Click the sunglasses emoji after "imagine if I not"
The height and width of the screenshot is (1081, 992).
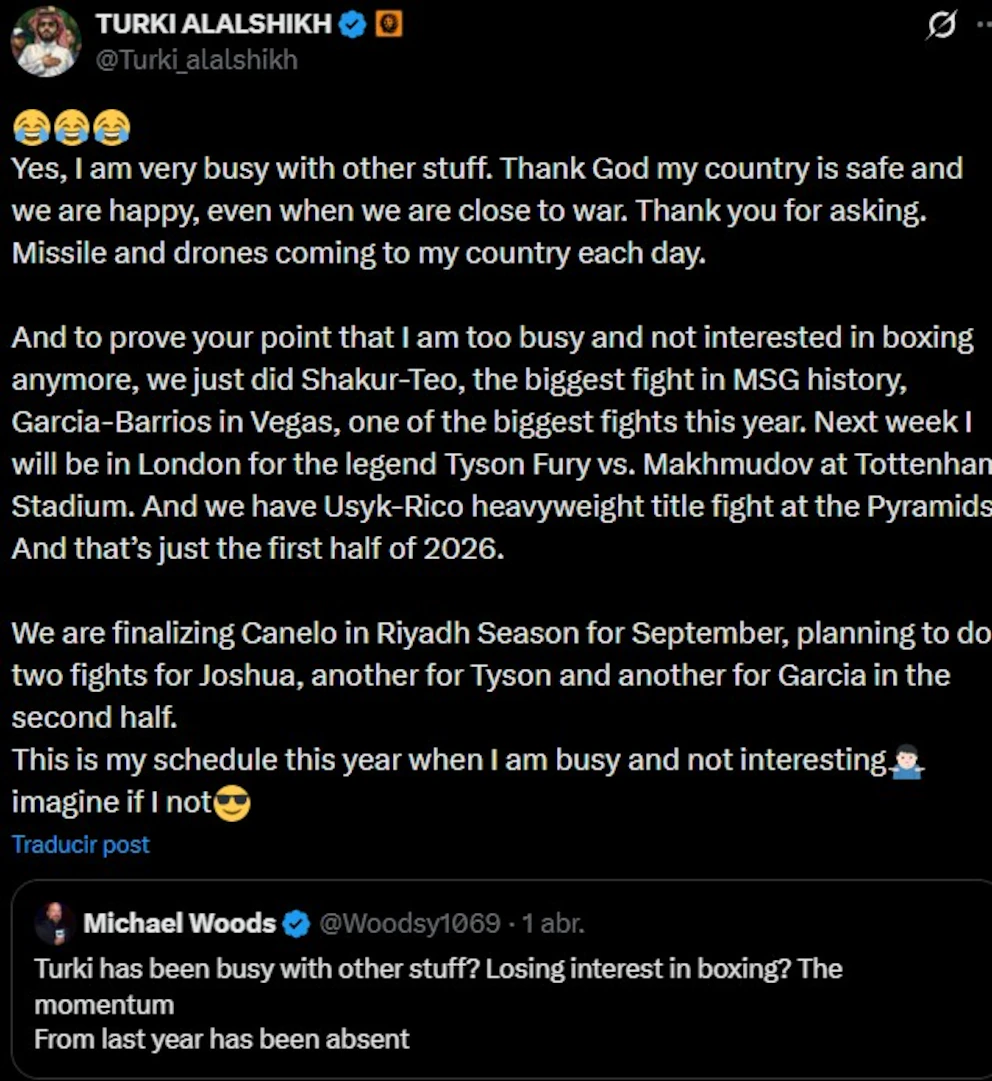[x=232, y=802]
